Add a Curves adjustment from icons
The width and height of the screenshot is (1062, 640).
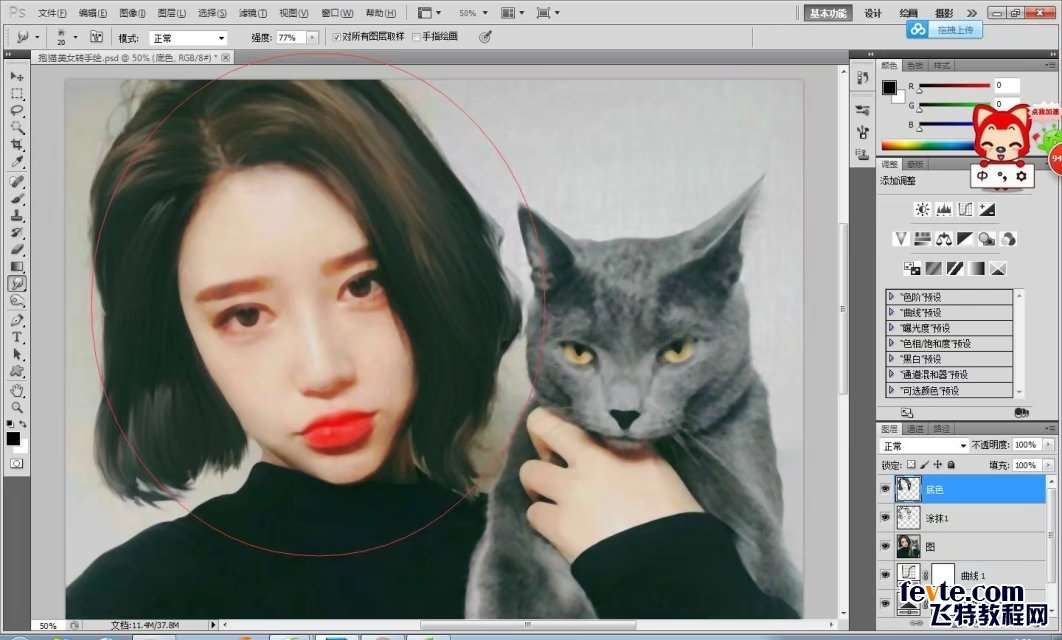click(x=965, y=209)
